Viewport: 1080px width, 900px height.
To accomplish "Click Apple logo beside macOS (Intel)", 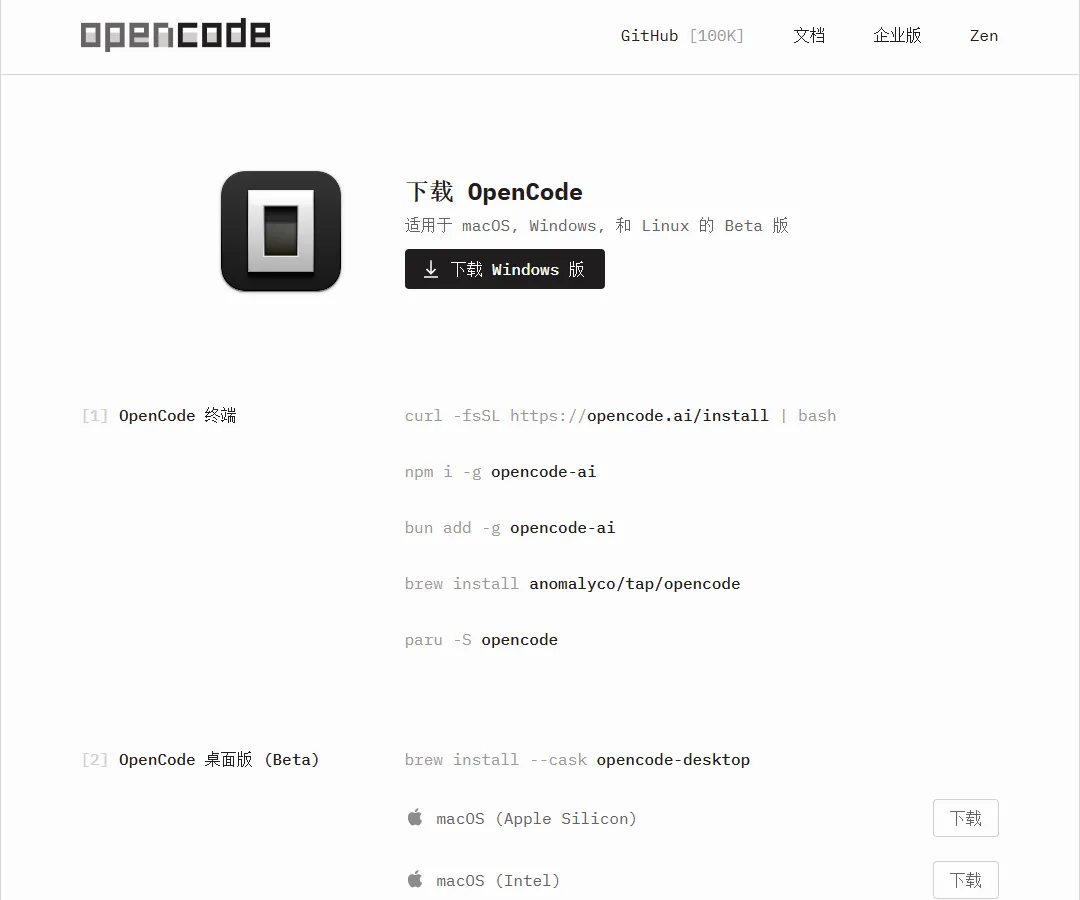I will tap(415, 880).
